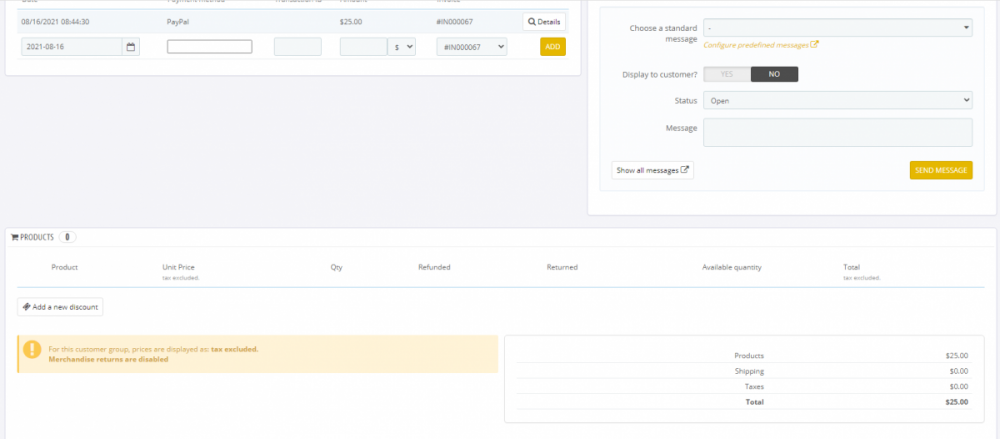Click the SEND MESSAGE button
Image resolution: width=1000 pixels, height=439 pixels.
tap(940, 171)
